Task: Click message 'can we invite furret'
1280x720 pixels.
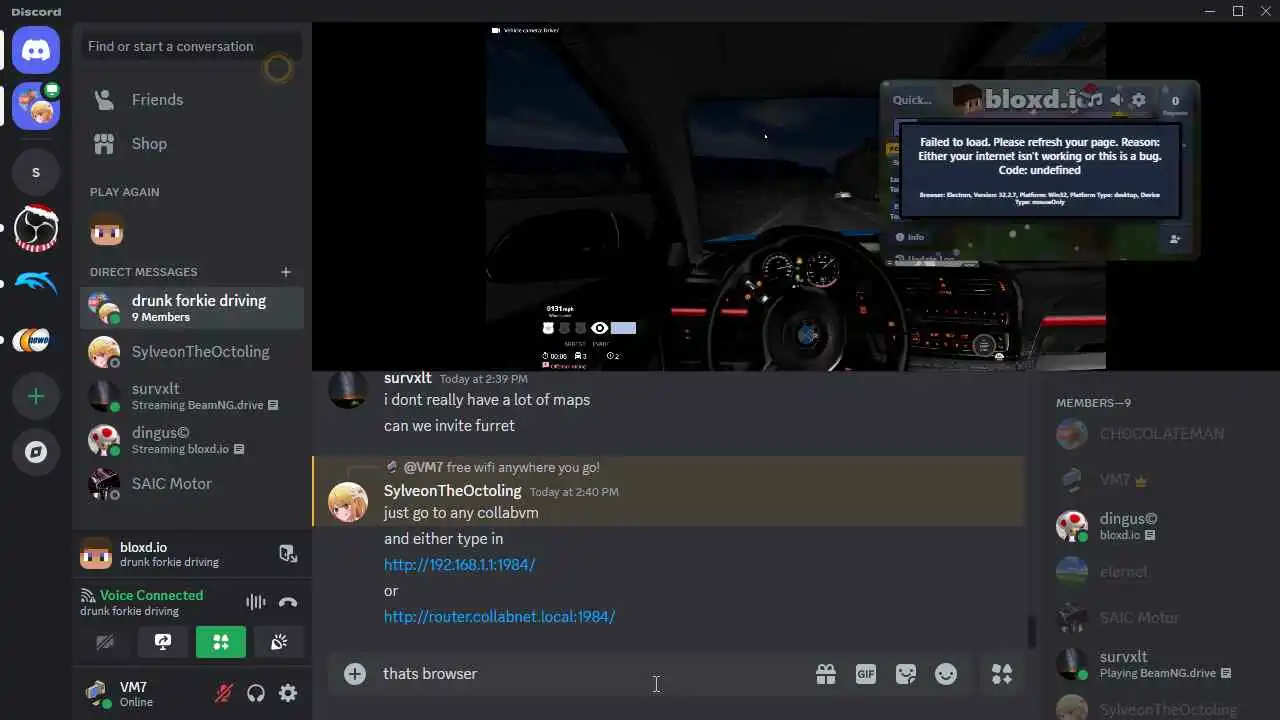Action: [x=449, y=426]
